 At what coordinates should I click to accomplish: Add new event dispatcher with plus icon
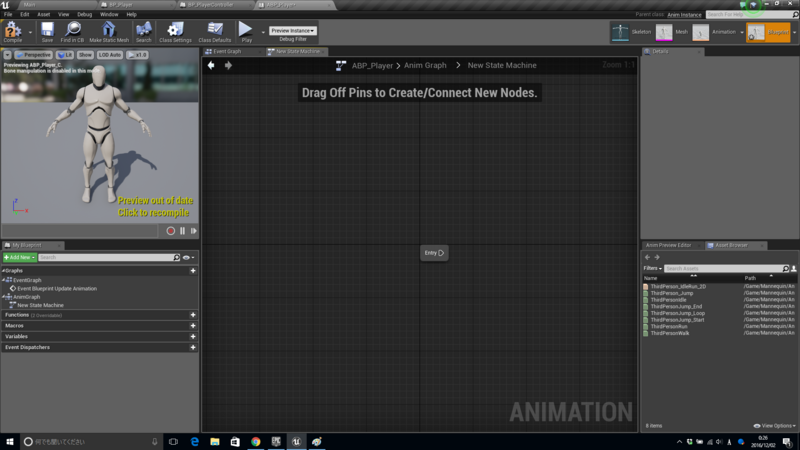[x=193, y=347]
